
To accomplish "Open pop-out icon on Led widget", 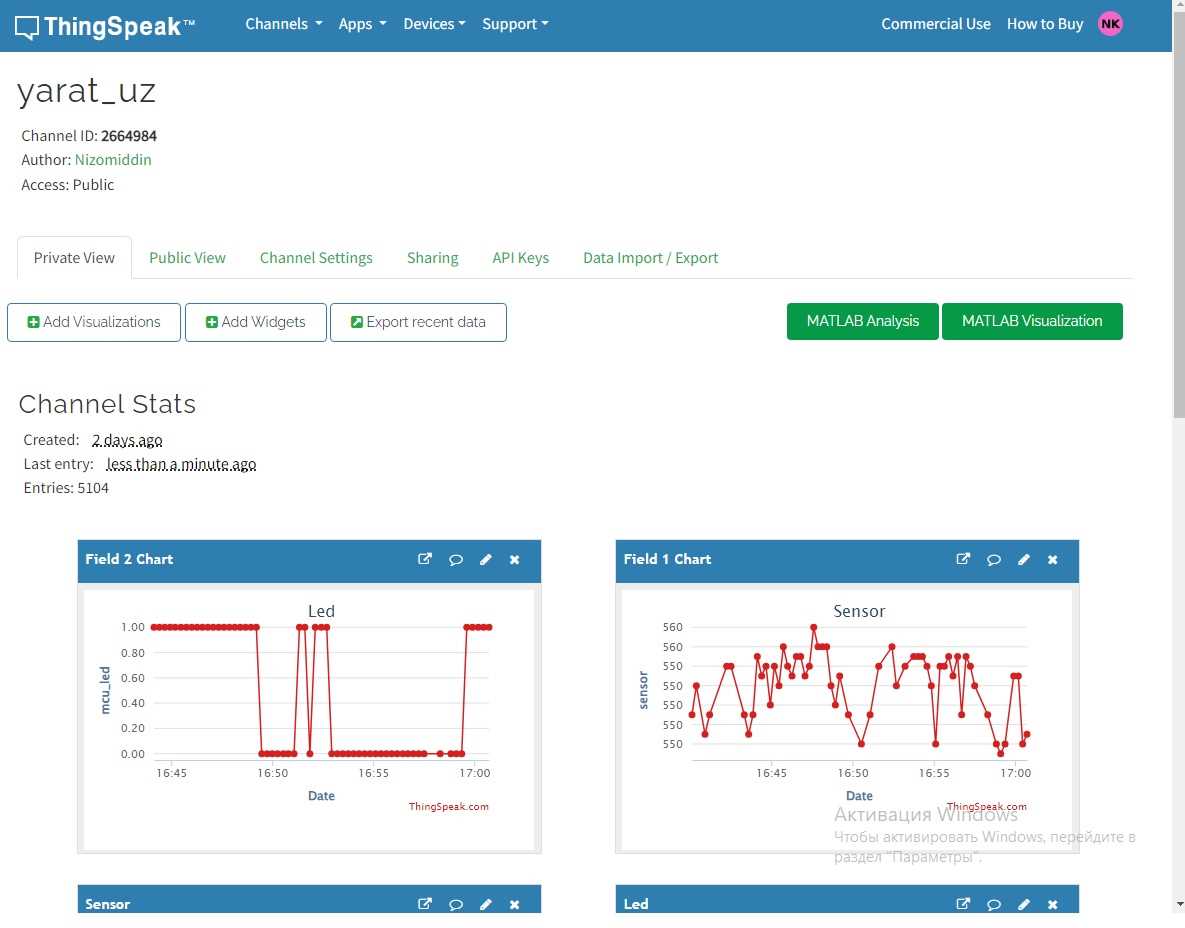I will pyautogui.click(x=963, y=904).
